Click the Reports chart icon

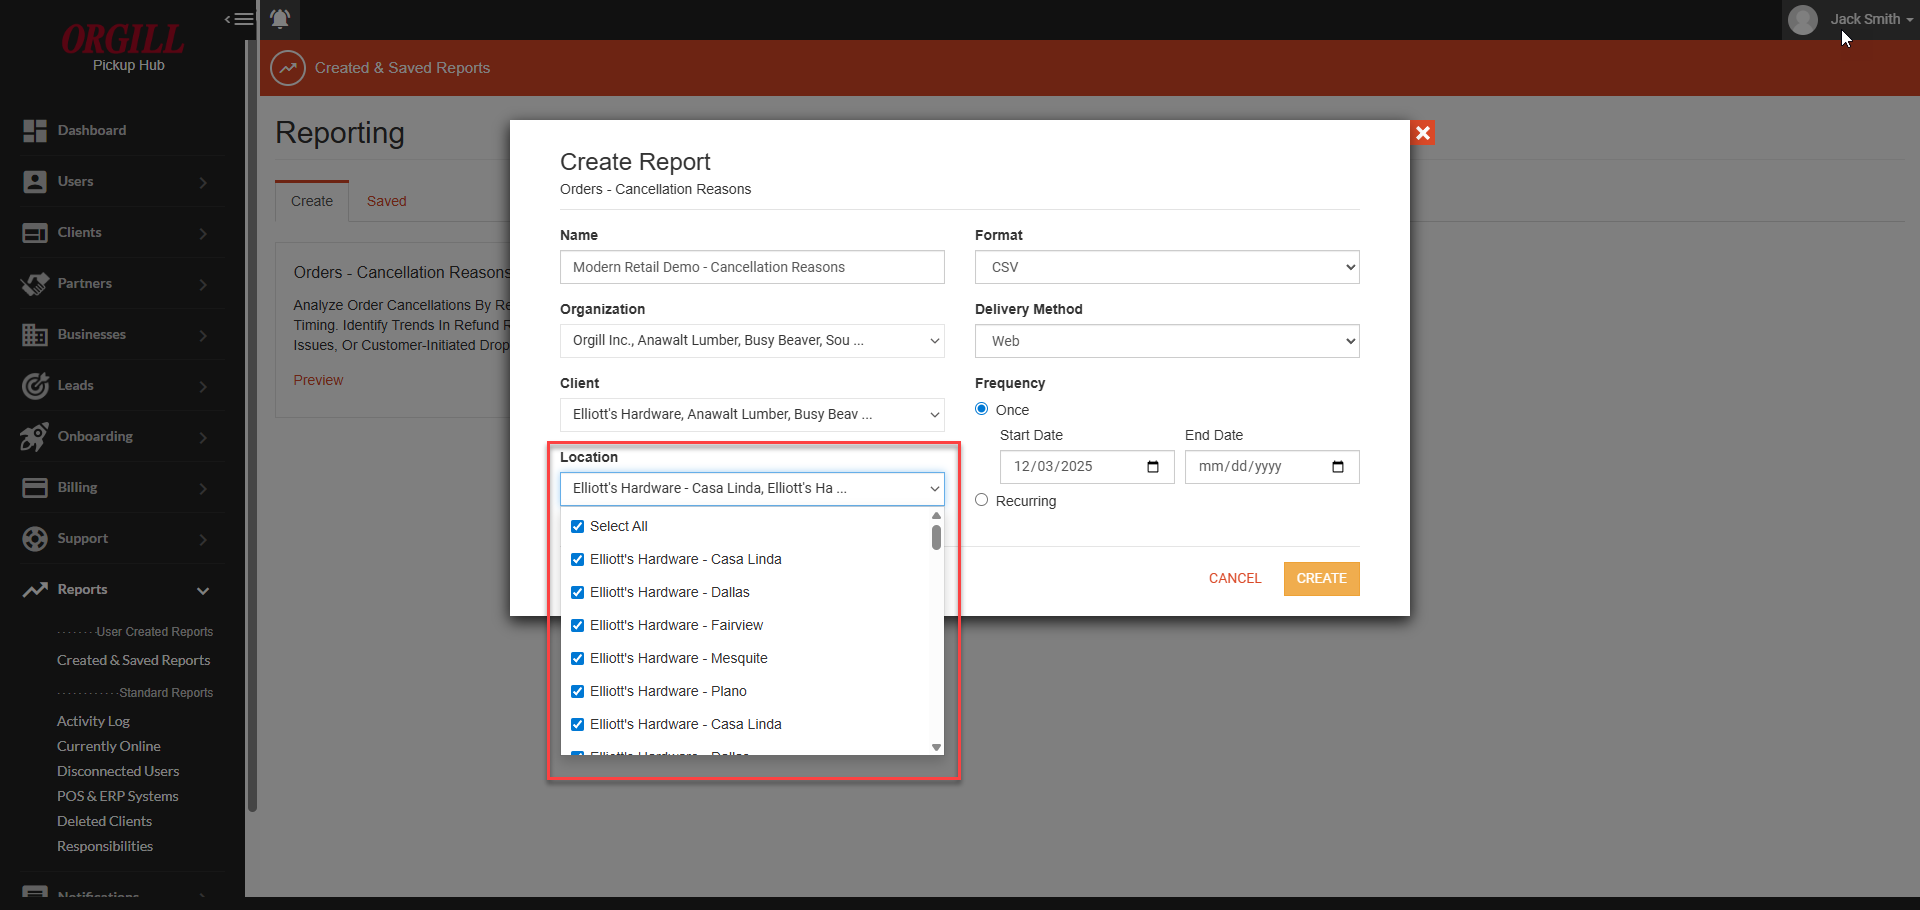[35, 590]
